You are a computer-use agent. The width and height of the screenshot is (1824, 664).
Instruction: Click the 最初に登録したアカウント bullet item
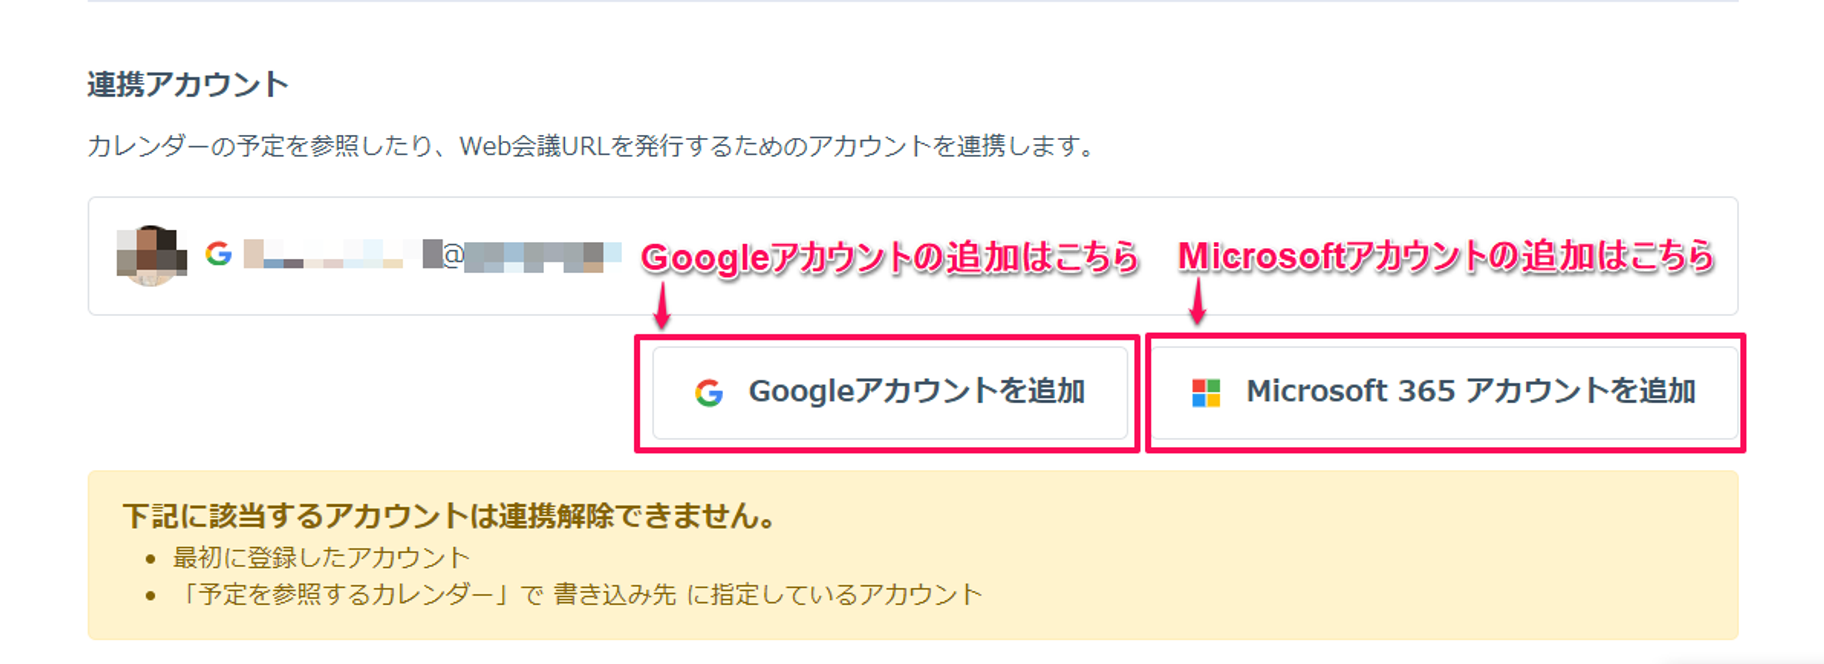[321, 557]
